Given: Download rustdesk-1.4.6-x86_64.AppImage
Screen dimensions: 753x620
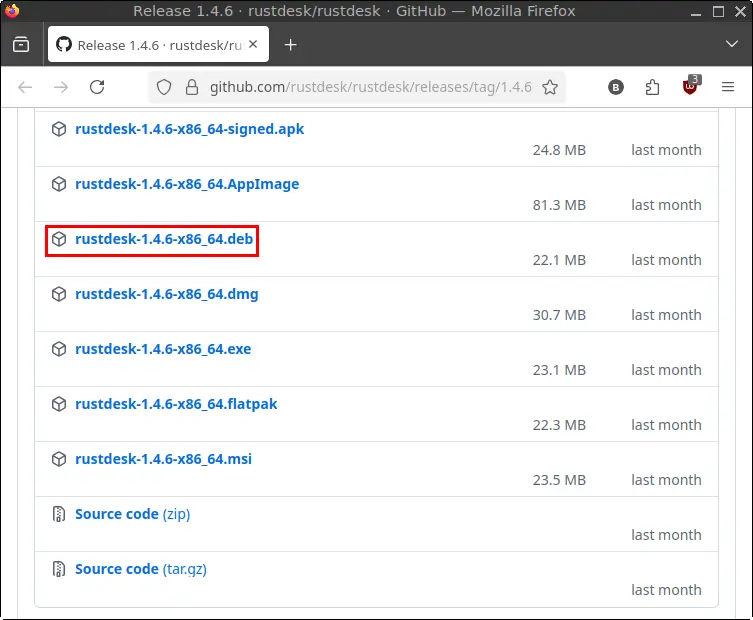Looking at the screenshot, I should [x=187, y=184].
